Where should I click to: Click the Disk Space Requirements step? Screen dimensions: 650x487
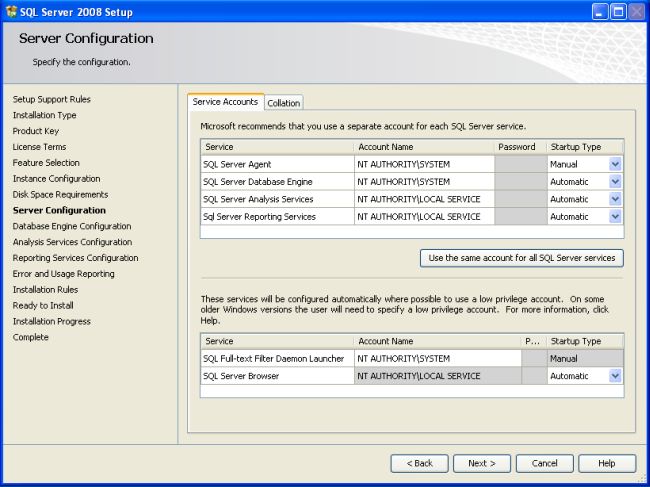[60, 194]
